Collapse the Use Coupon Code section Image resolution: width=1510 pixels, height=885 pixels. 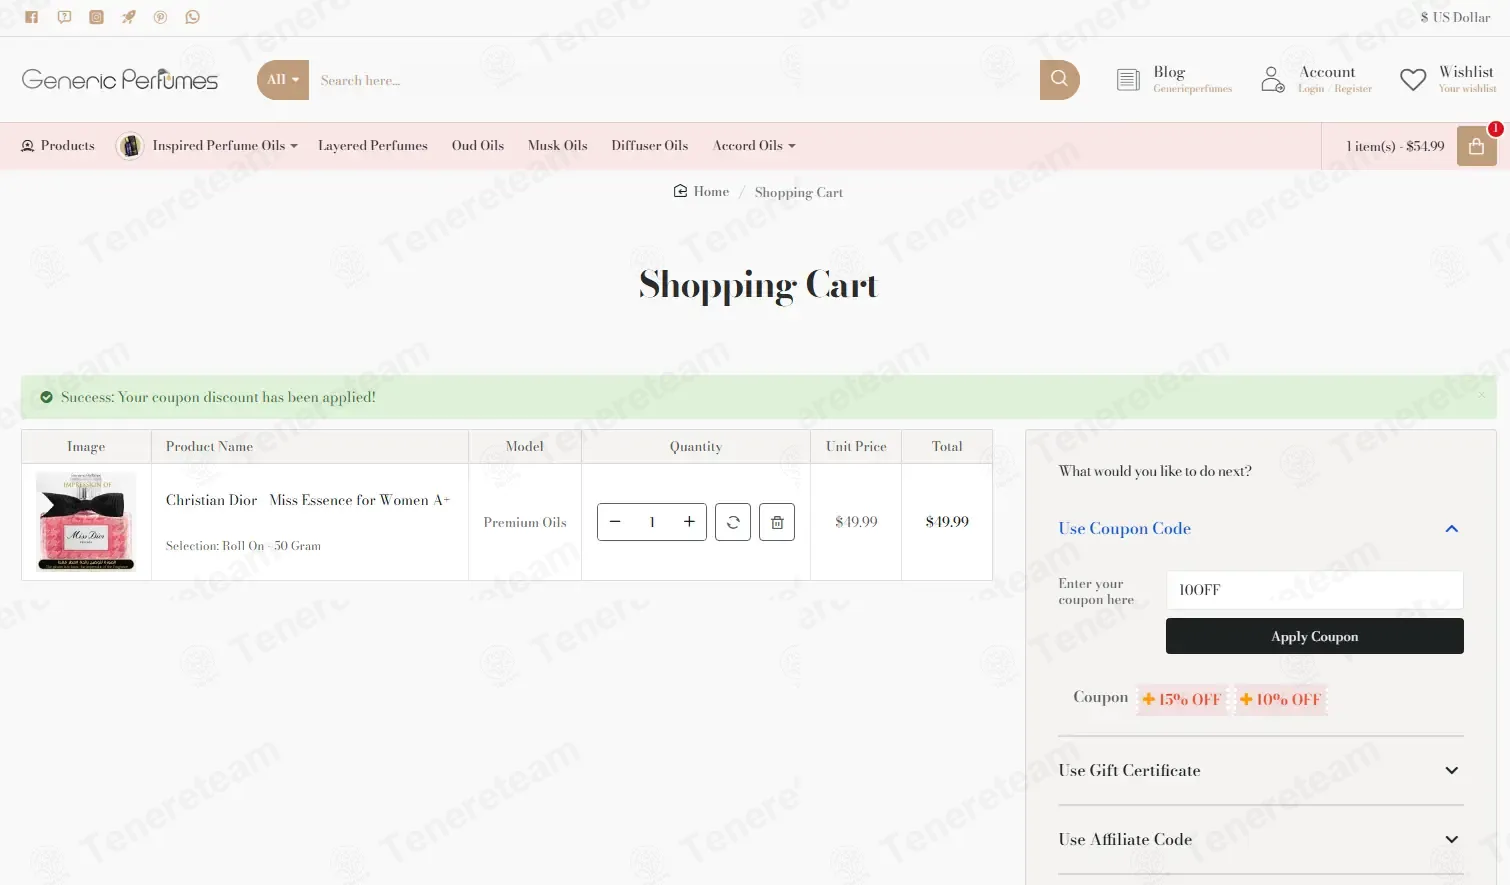click(x=1260, y=528)
